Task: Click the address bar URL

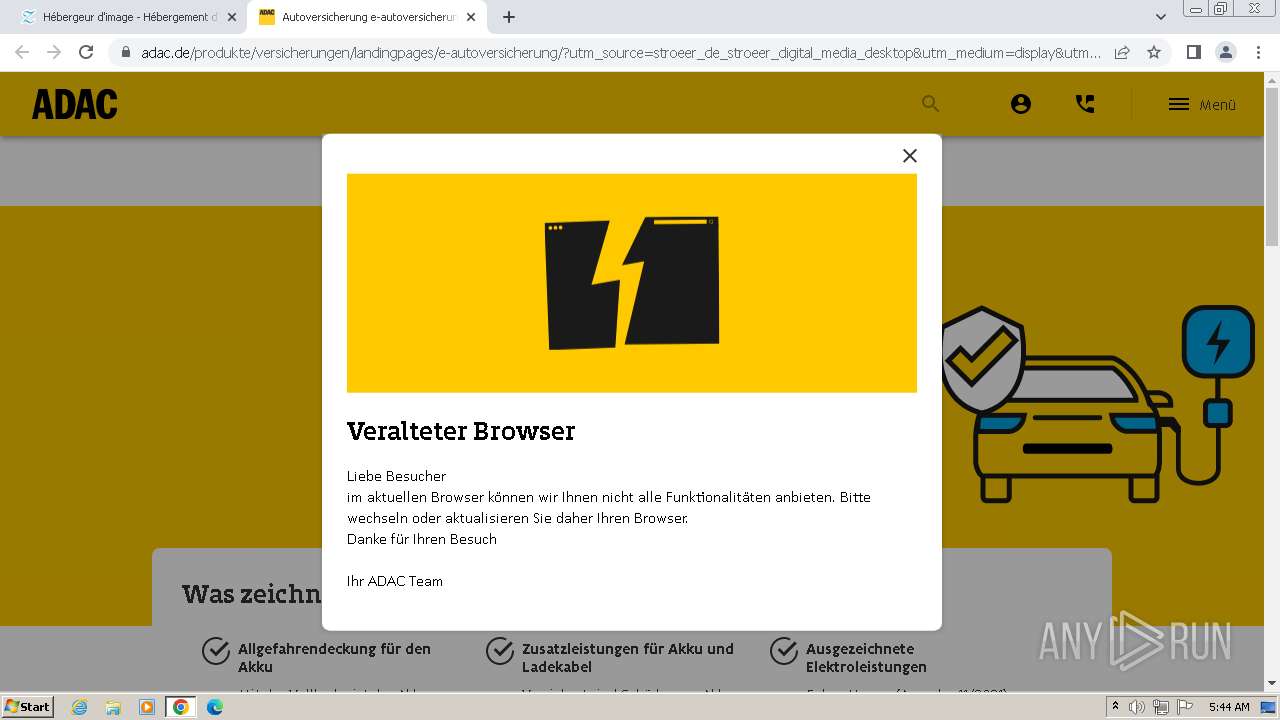Action: coord(620,52)
